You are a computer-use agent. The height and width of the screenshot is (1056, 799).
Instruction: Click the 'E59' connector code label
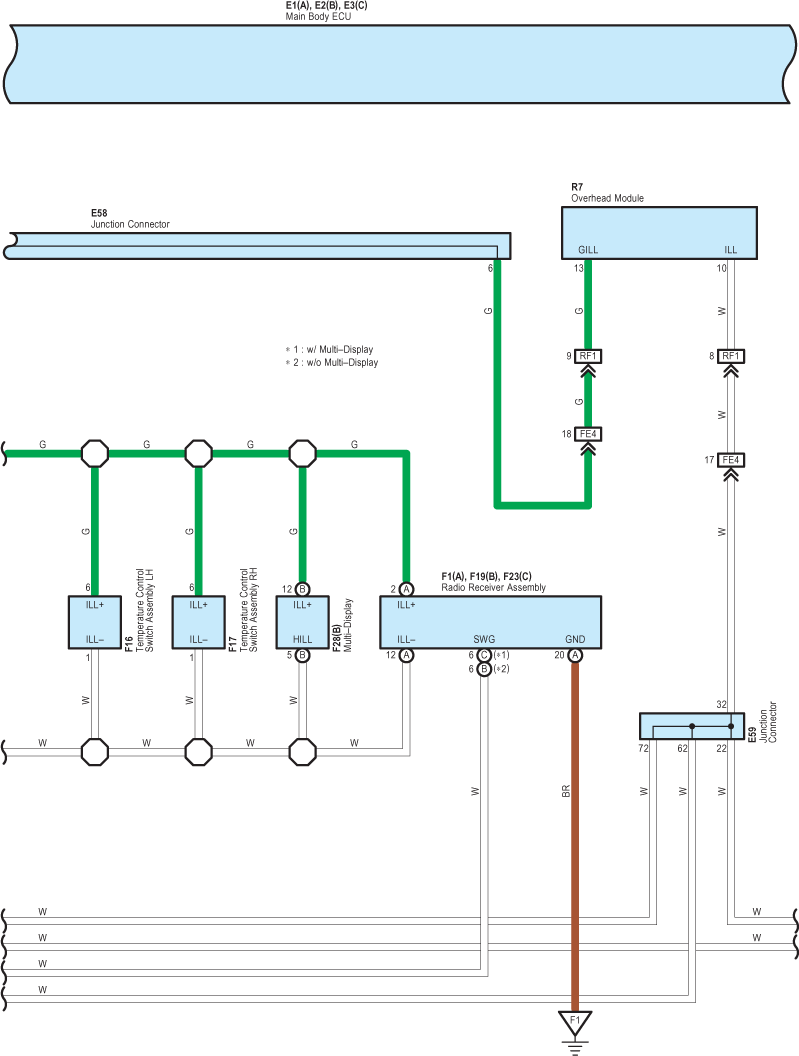(x=752, y=734)
